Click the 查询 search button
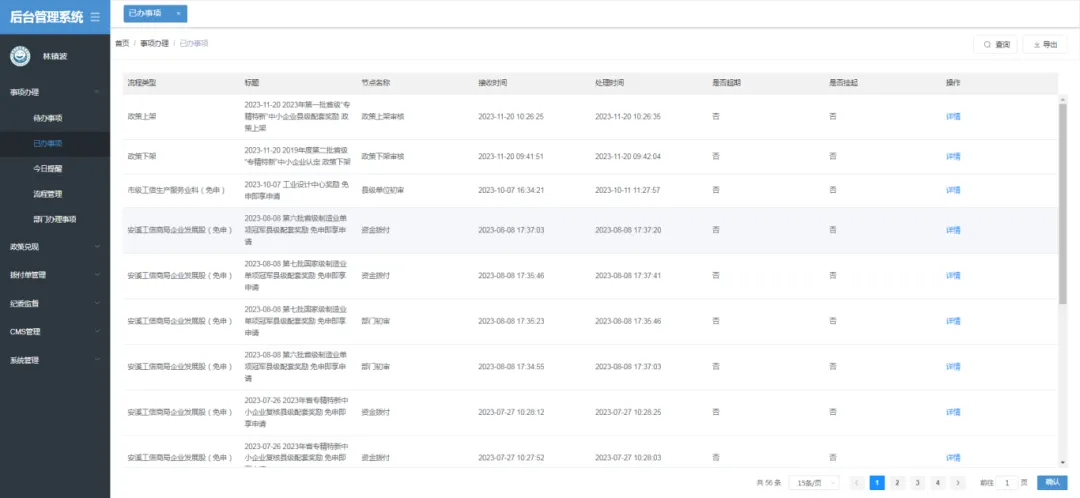 tap(996, 44)
